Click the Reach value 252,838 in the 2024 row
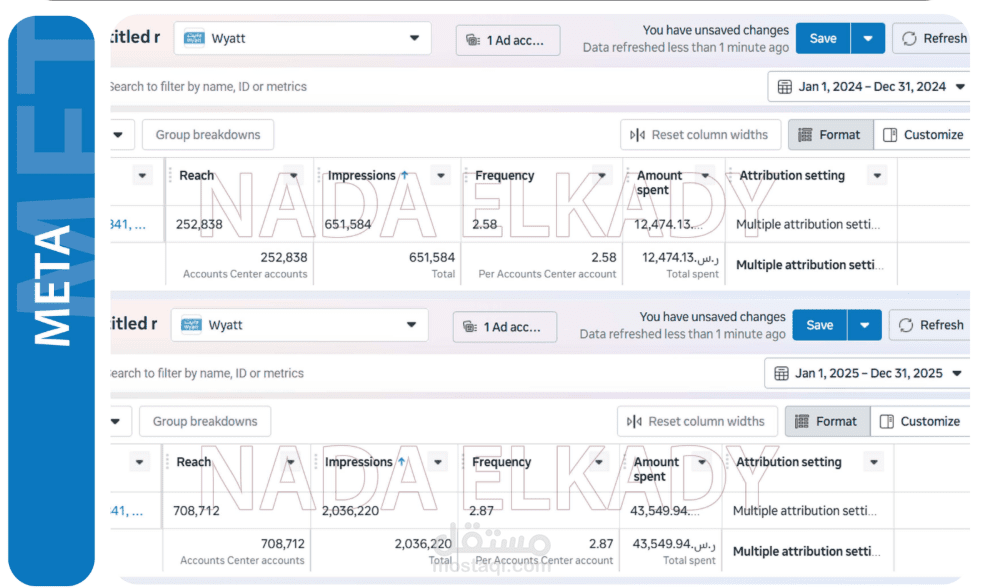The height and width of the screenshot is (588, 984). point(199,224)
